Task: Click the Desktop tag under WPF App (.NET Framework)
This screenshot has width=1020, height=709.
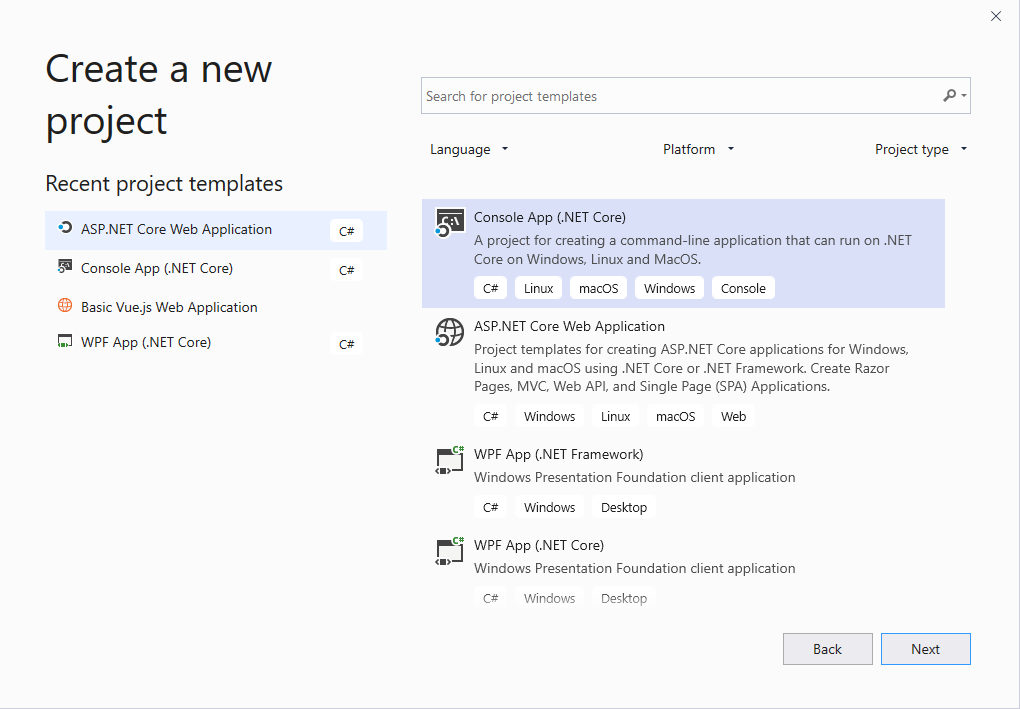Action: (624, 507)
